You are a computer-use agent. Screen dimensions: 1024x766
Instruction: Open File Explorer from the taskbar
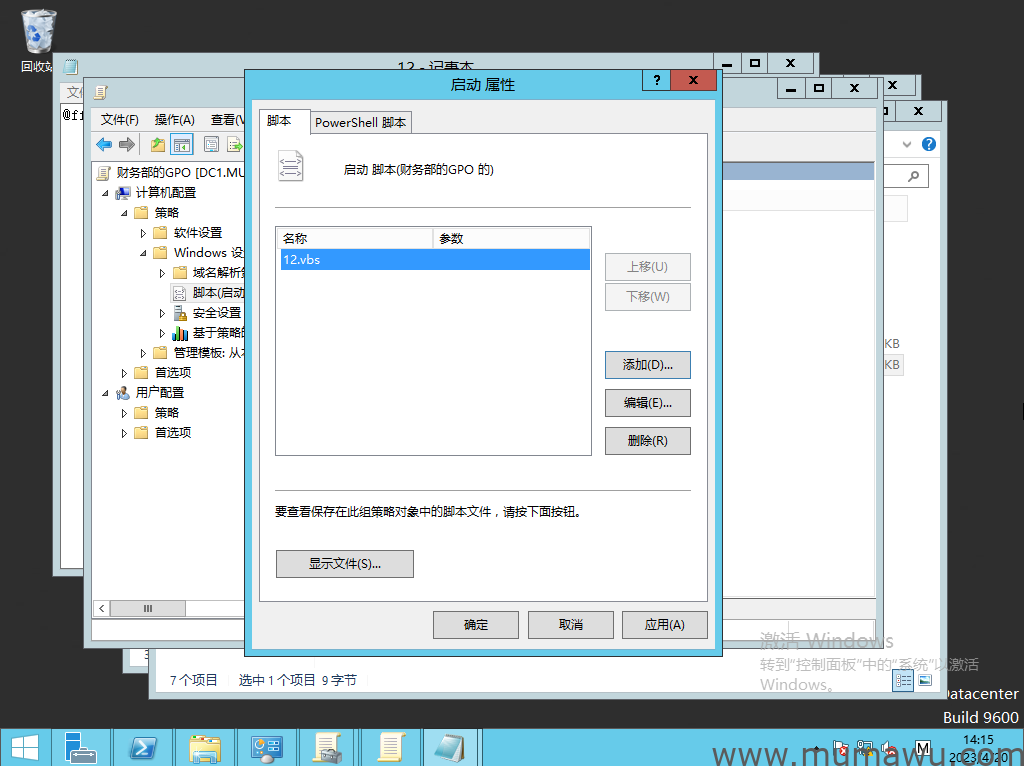pos(205,747)
